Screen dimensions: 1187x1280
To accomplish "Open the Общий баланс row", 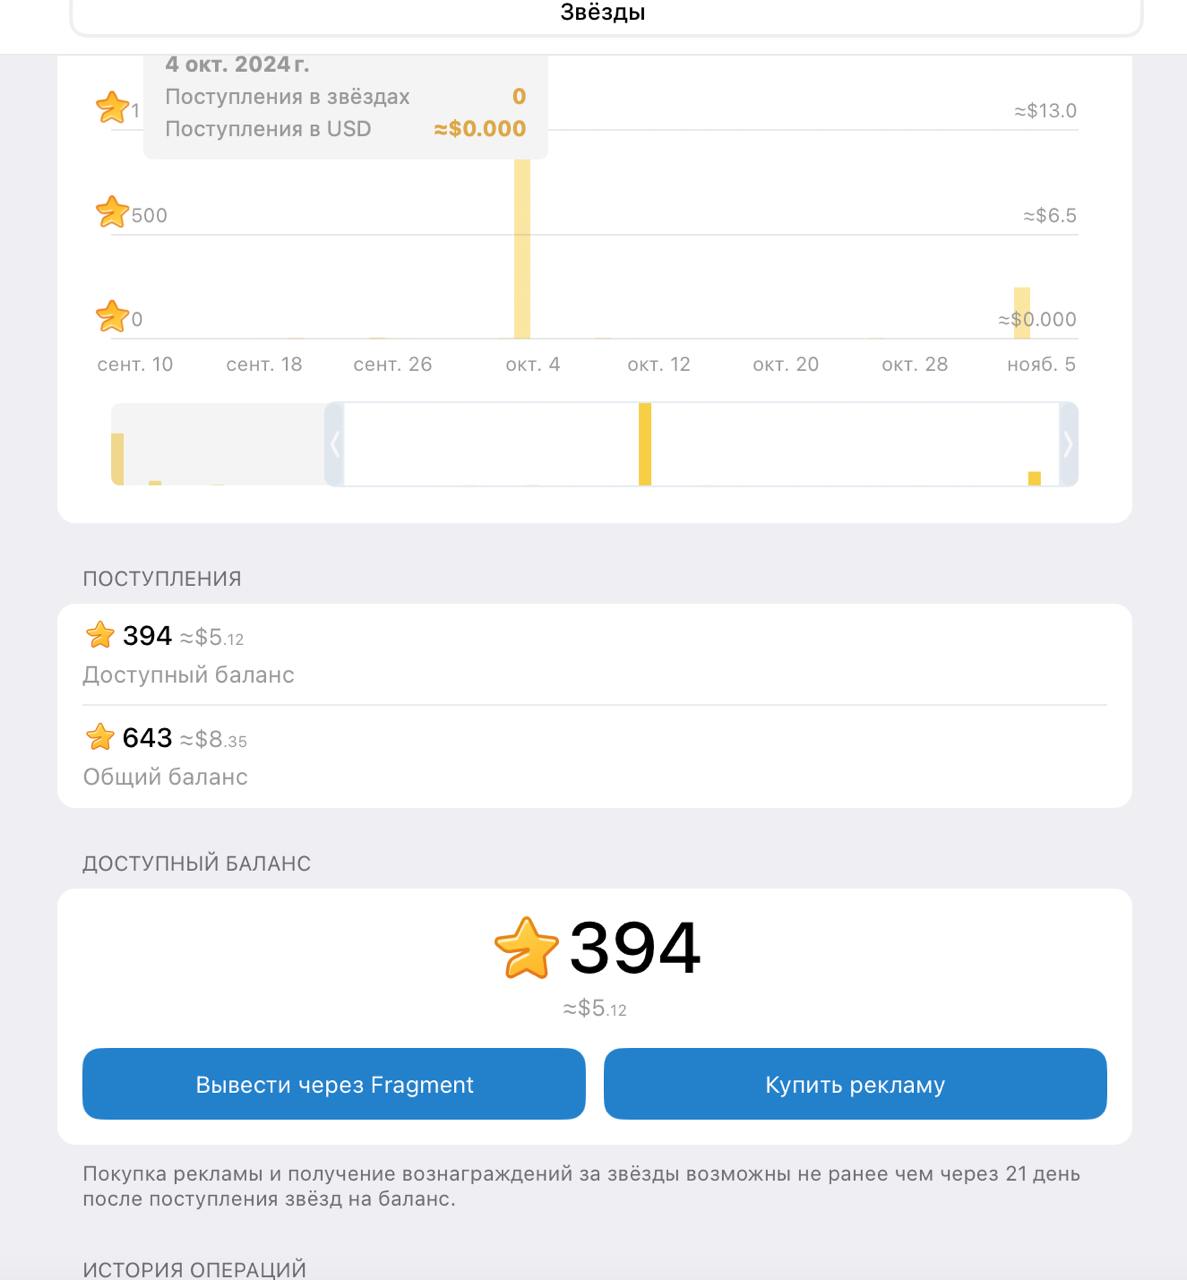I will pyautogui.click(x=594, y=757).
